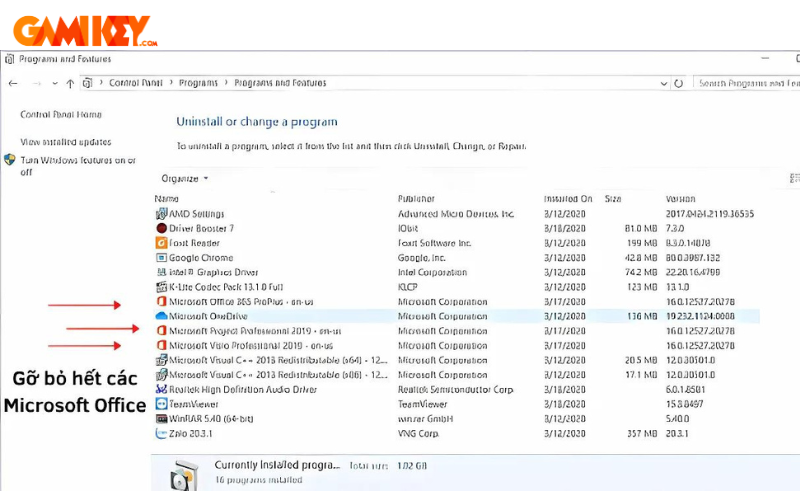Select the Realtek High Definition Audio Driver entry
The height and width of the screenshot is (500, 800).
(x=242, y=389)
